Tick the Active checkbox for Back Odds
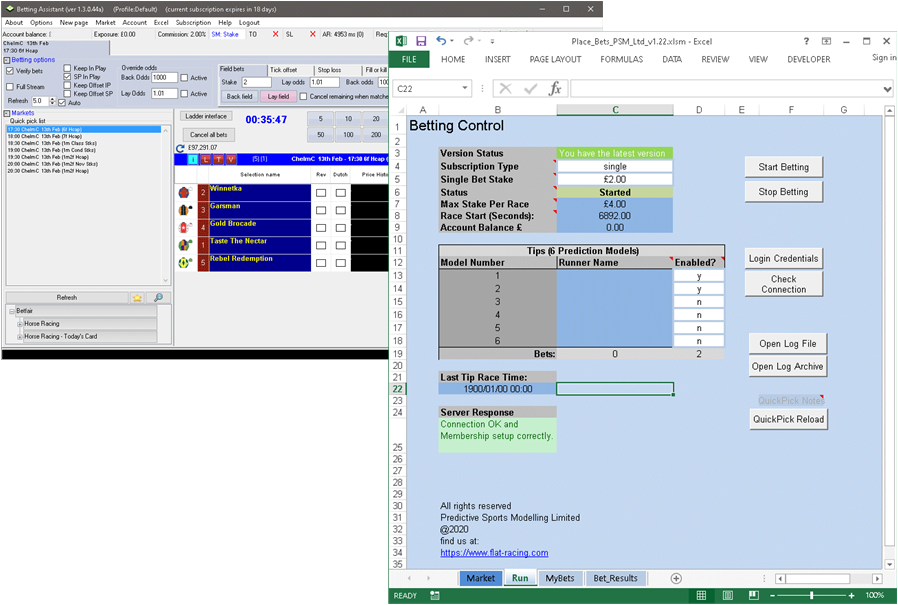Viewport: 898px width, 605px height. click(x=184, y=78)
